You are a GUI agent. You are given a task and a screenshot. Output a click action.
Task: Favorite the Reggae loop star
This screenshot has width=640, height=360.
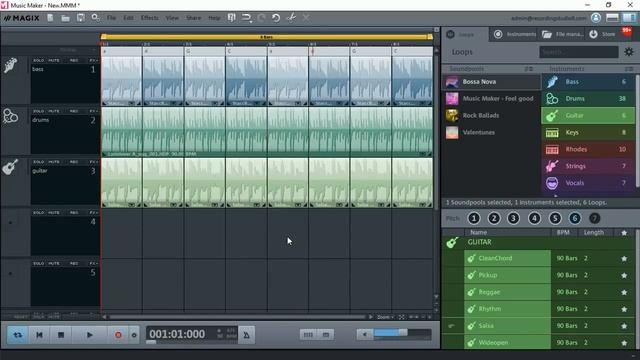tap(624, 292)
